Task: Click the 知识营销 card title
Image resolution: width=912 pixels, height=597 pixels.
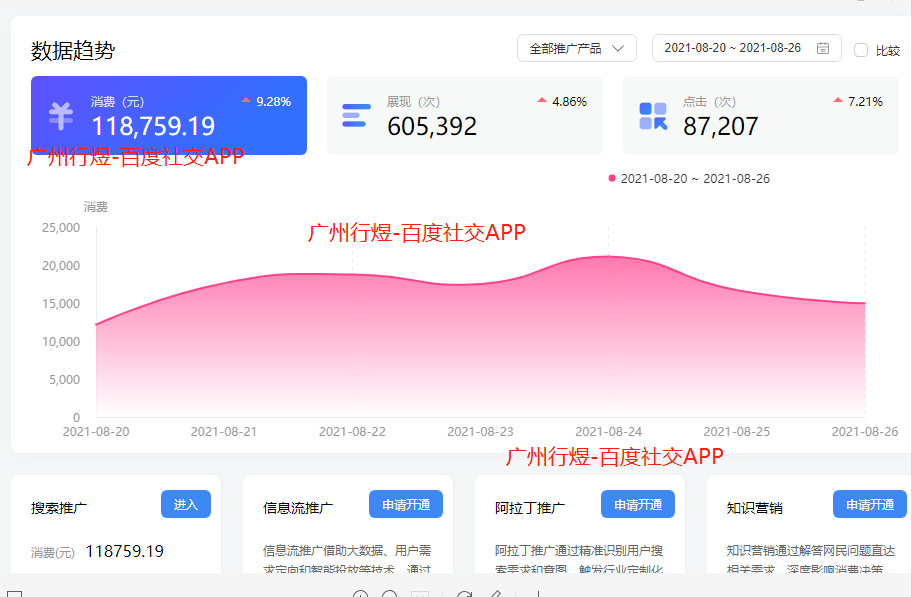Action: coord(754,508)
